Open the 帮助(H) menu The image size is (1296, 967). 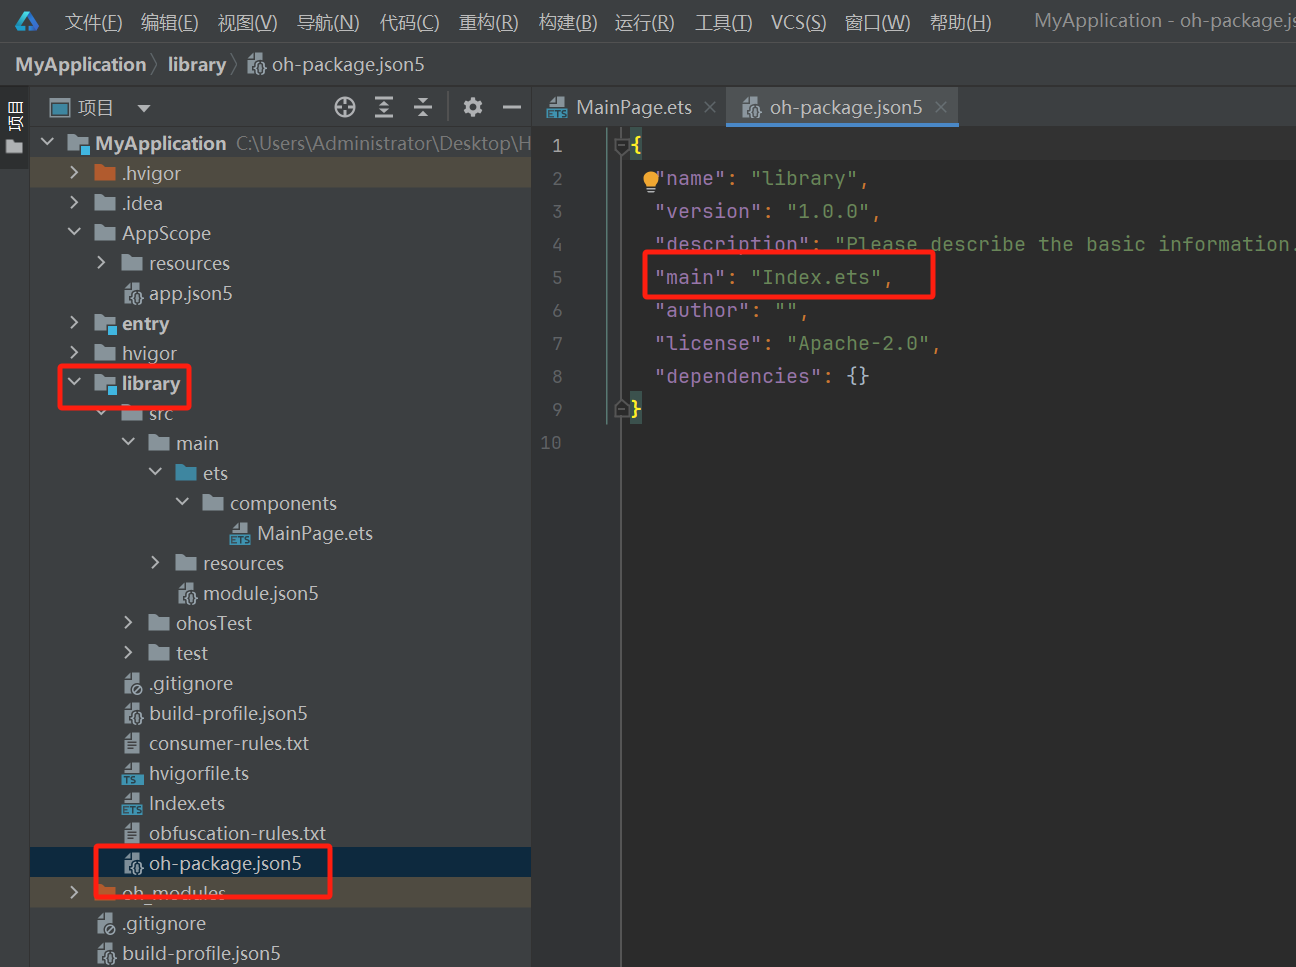pos(960,22)
